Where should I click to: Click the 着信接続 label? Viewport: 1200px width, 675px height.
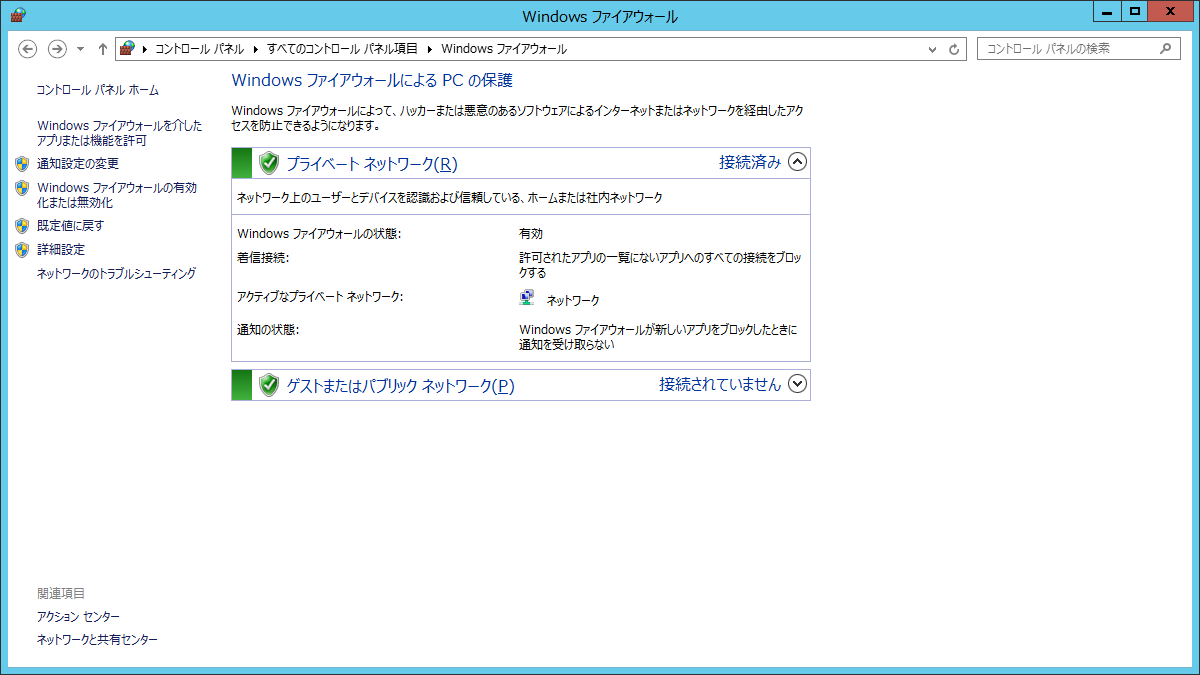pos(263,258)
